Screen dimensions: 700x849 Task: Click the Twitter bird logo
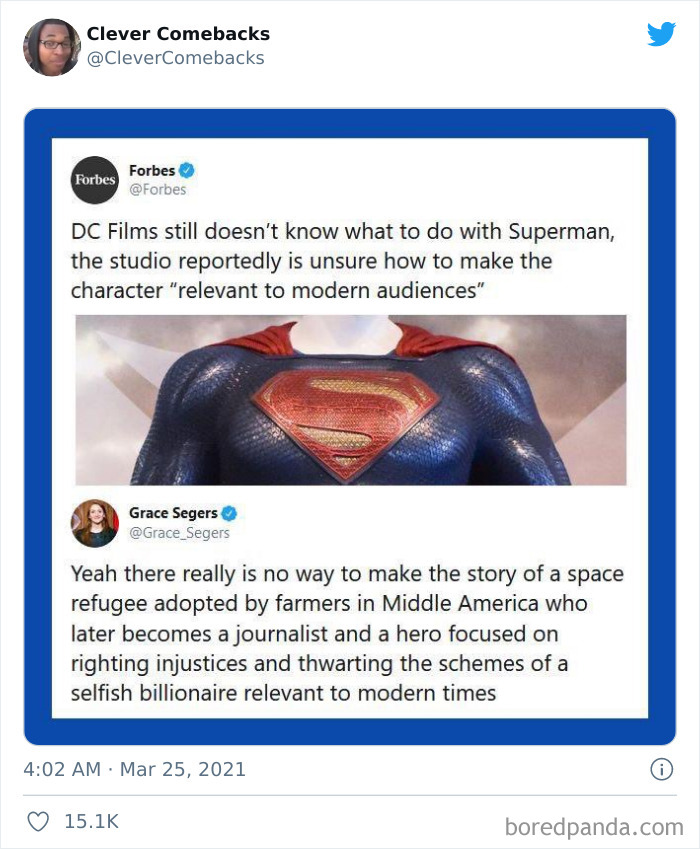pos(661,34)
